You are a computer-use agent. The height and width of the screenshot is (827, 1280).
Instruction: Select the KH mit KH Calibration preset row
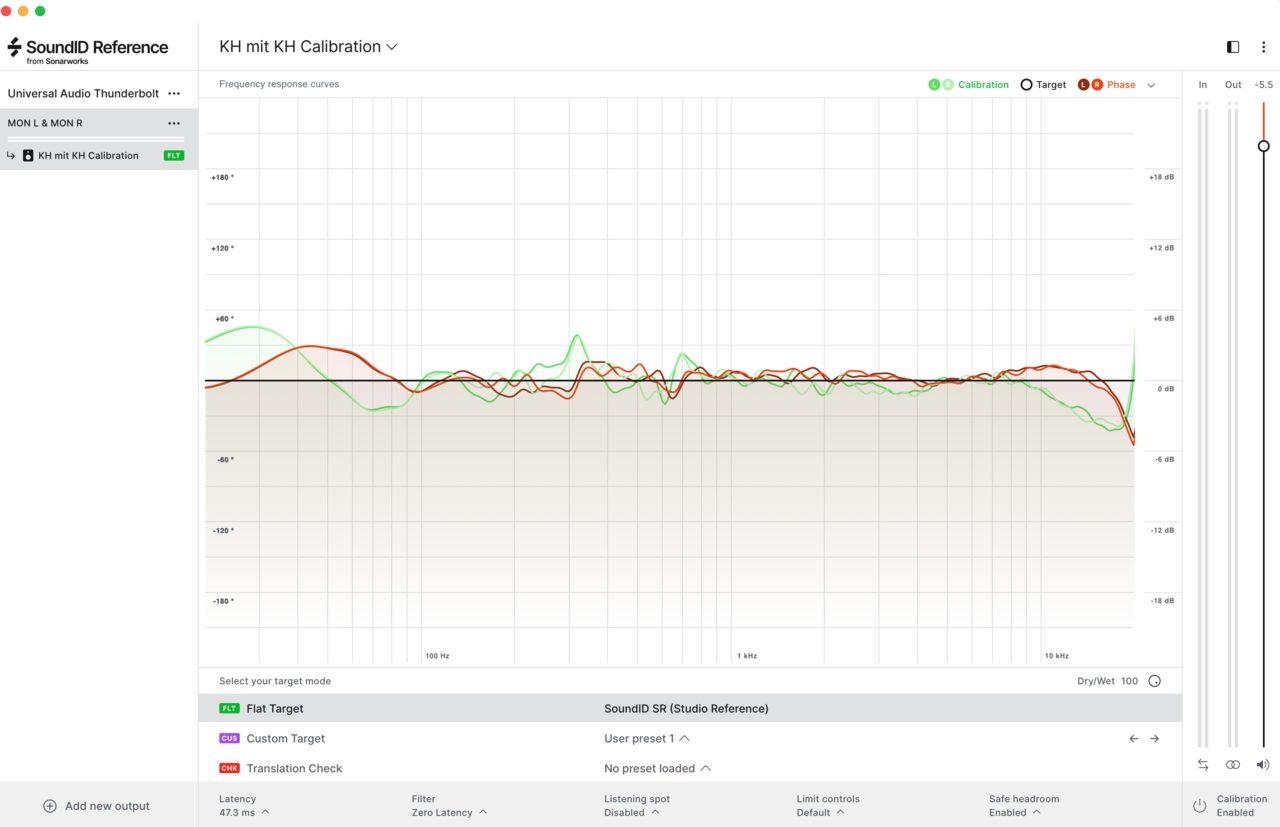coord(99,155)
